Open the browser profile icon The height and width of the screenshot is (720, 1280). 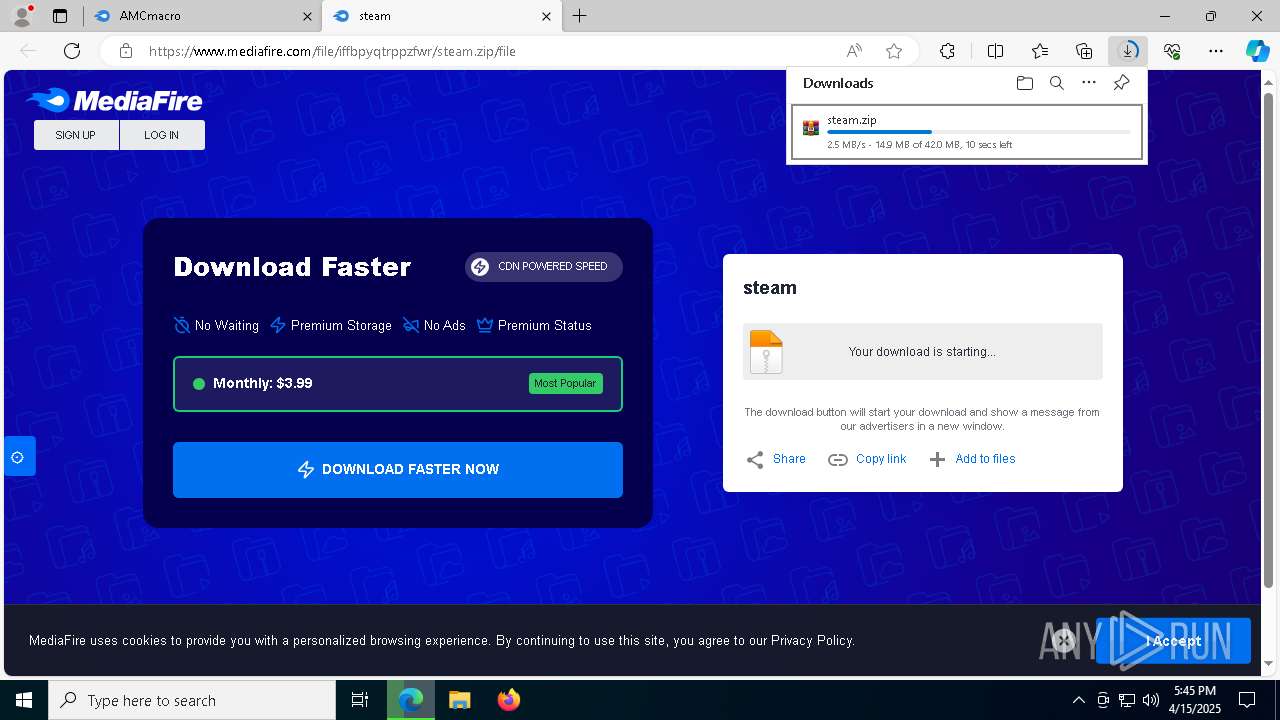click(x=22, y=16)
